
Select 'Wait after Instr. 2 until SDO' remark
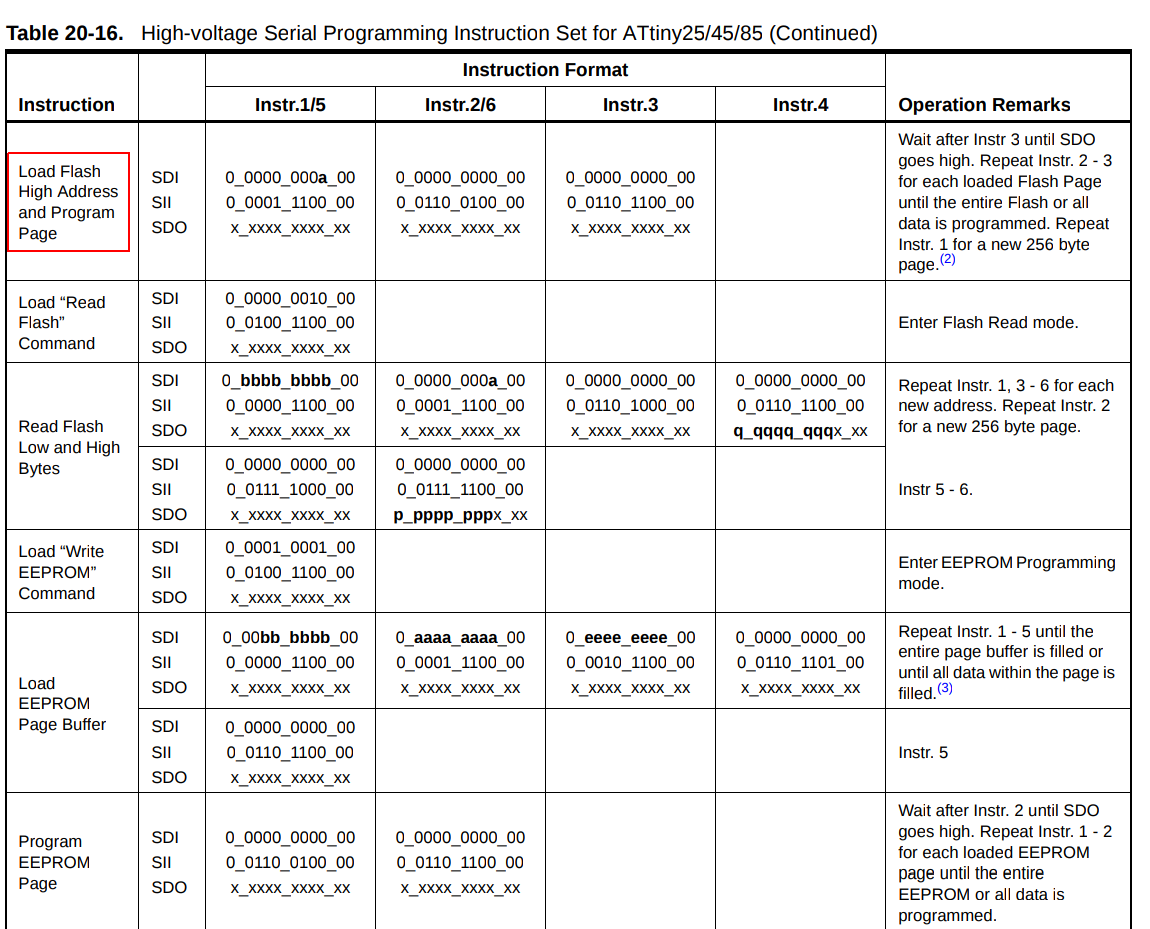[999, 810]
